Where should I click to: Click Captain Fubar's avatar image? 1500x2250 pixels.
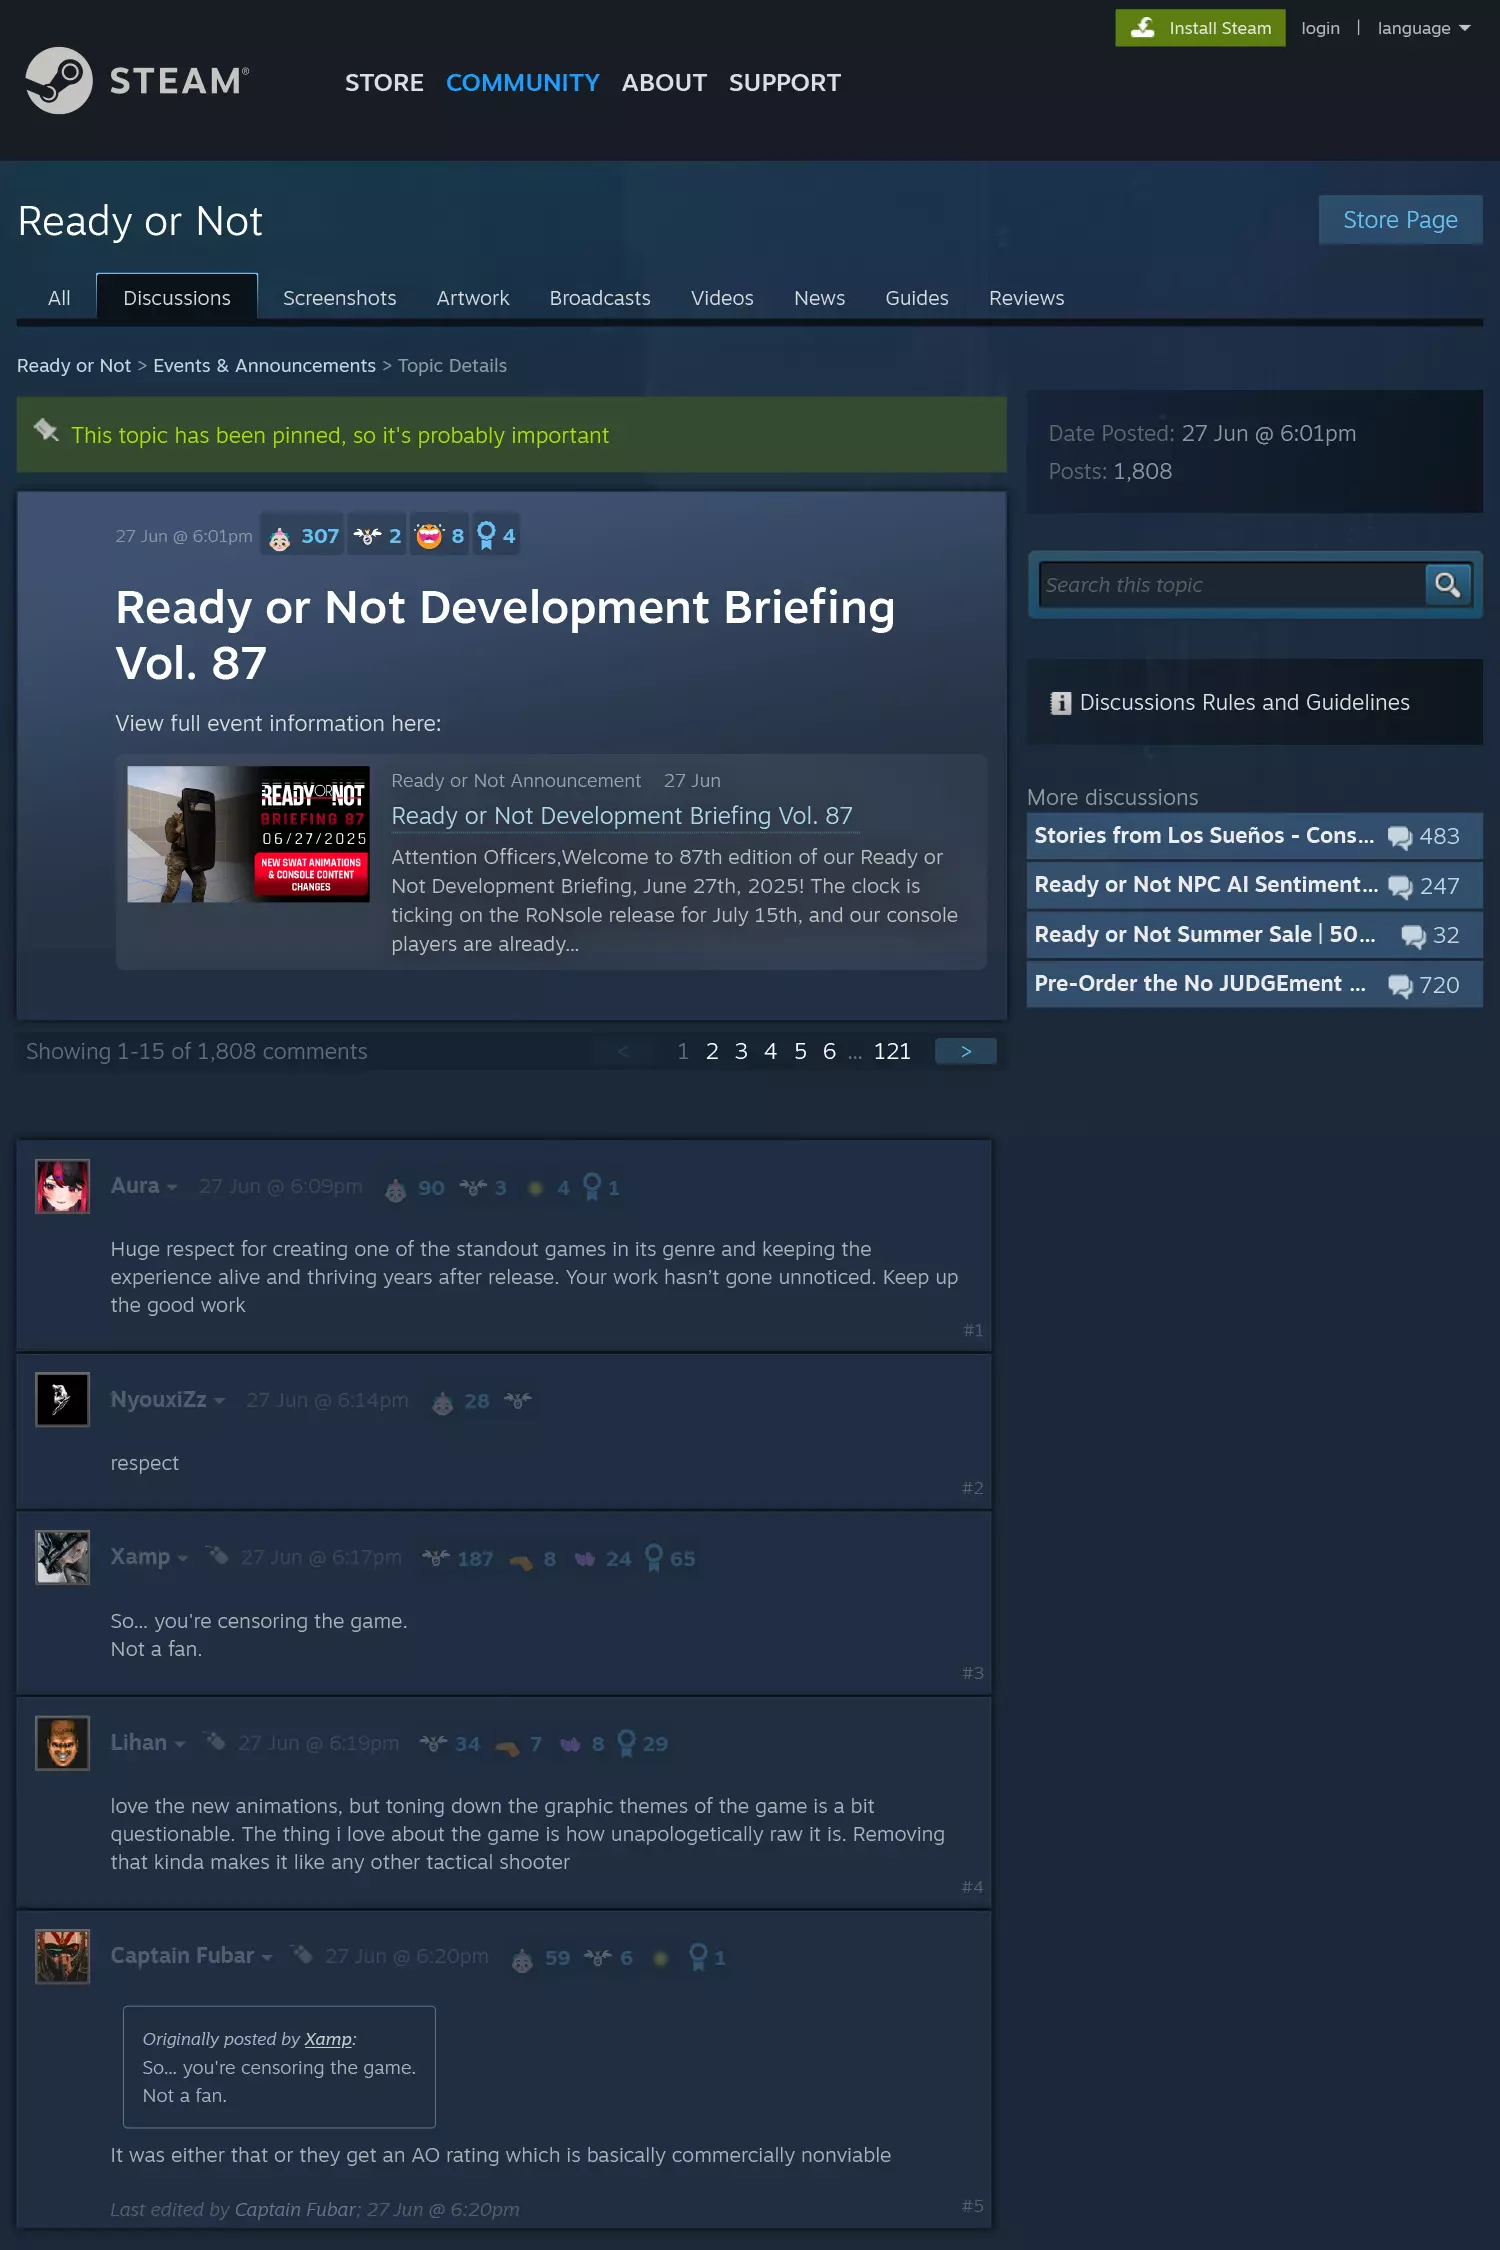click(63, 1956)
